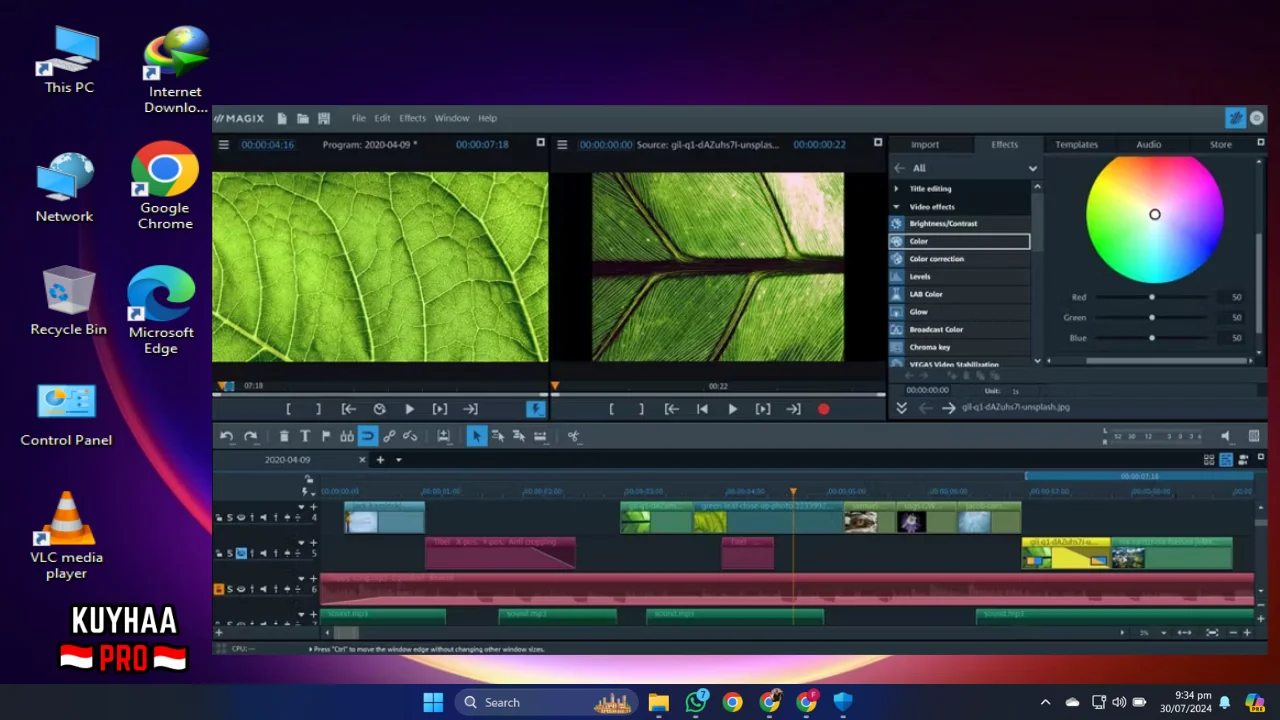1280x720 pixels.
Task: Click the color wheel picker handle
Action: point(1155,214)
